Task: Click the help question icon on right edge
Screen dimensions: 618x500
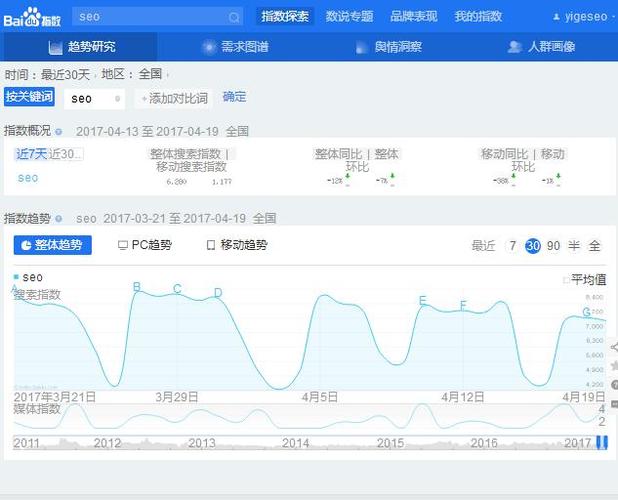Action: click(x=614, y=385)
